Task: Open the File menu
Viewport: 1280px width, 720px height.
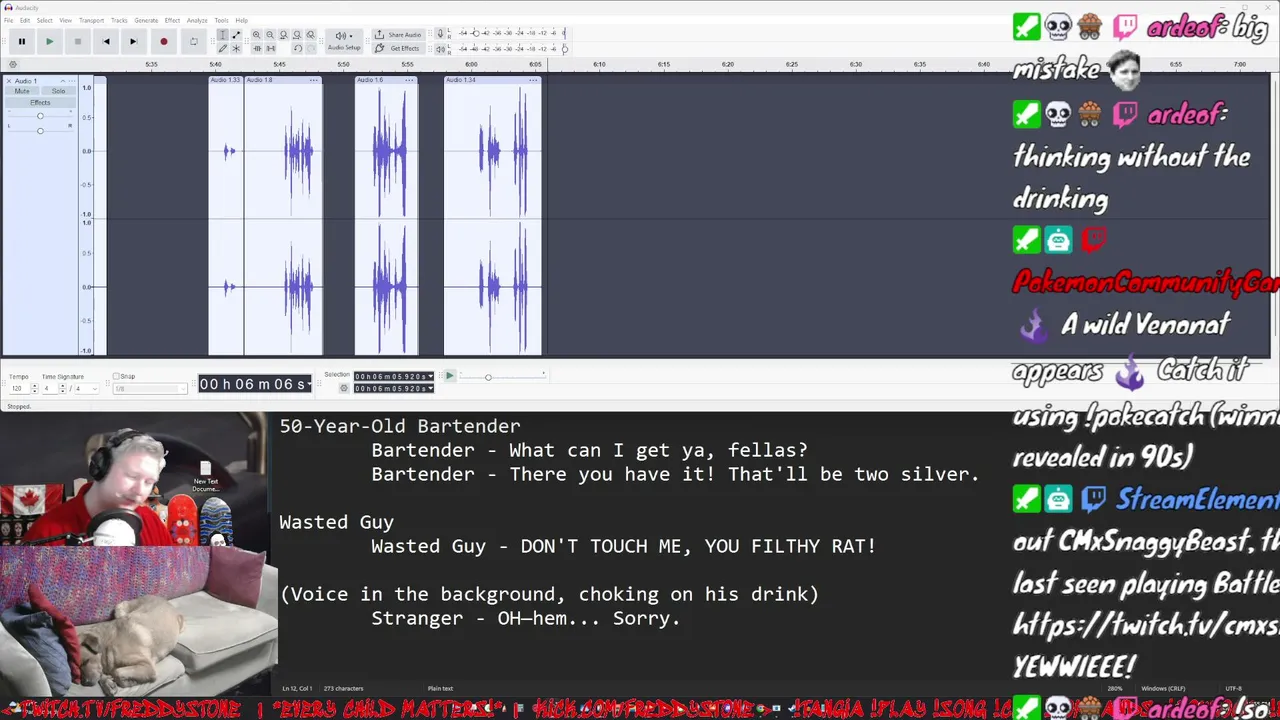Action: (x=9, y=20)
